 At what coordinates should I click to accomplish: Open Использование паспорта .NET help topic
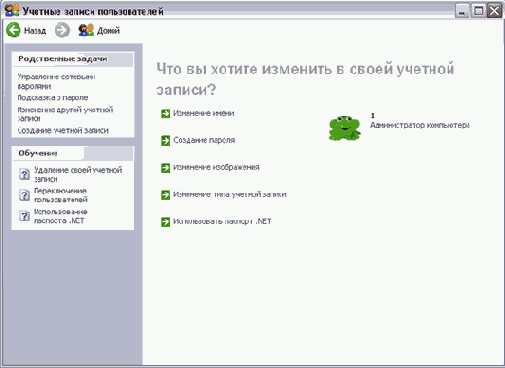click(x=61, y=216)
